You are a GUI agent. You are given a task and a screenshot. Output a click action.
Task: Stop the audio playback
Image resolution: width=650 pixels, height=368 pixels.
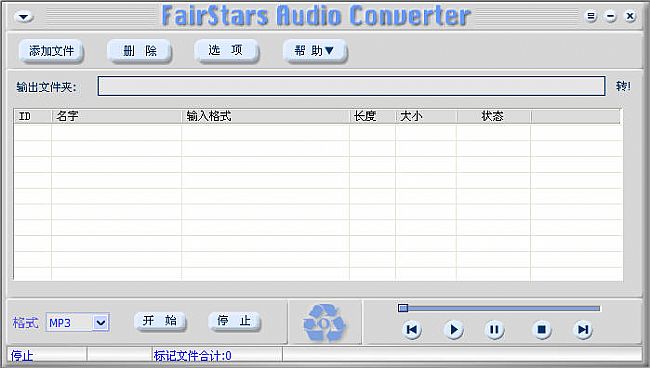click(541, 329)
